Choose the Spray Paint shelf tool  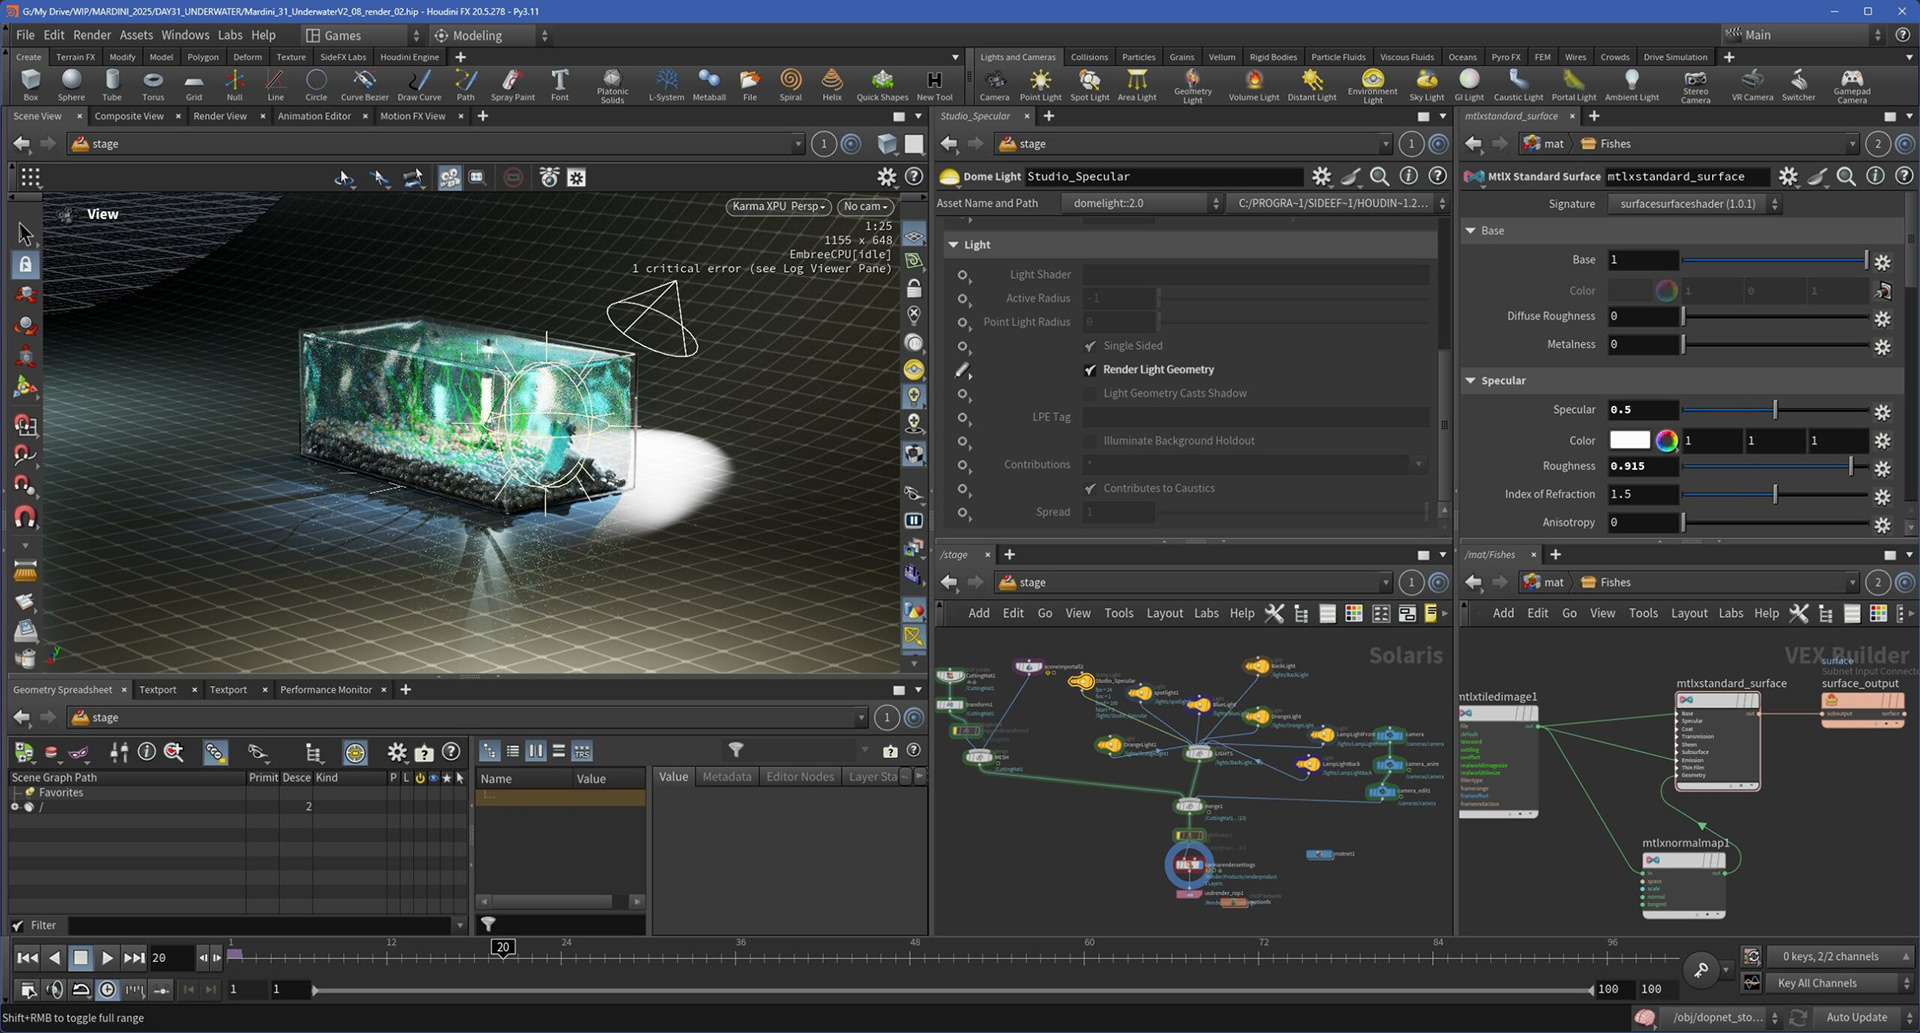512,85
